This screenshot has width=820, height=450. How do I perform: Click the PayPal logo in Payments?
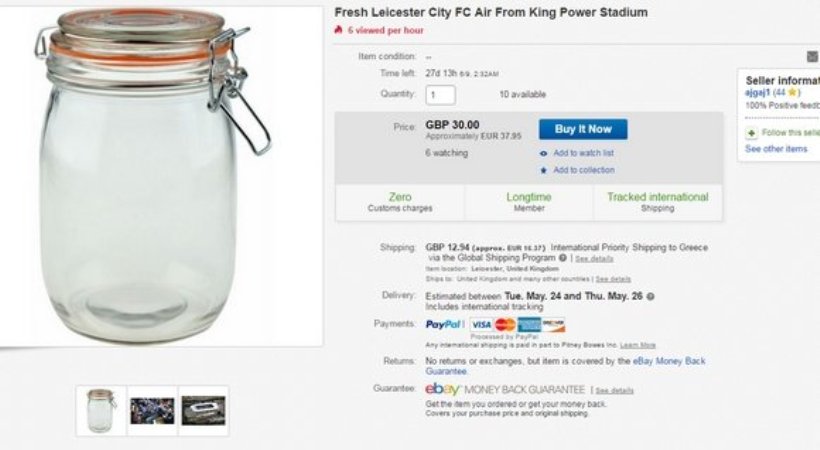(x=444, y=325)
